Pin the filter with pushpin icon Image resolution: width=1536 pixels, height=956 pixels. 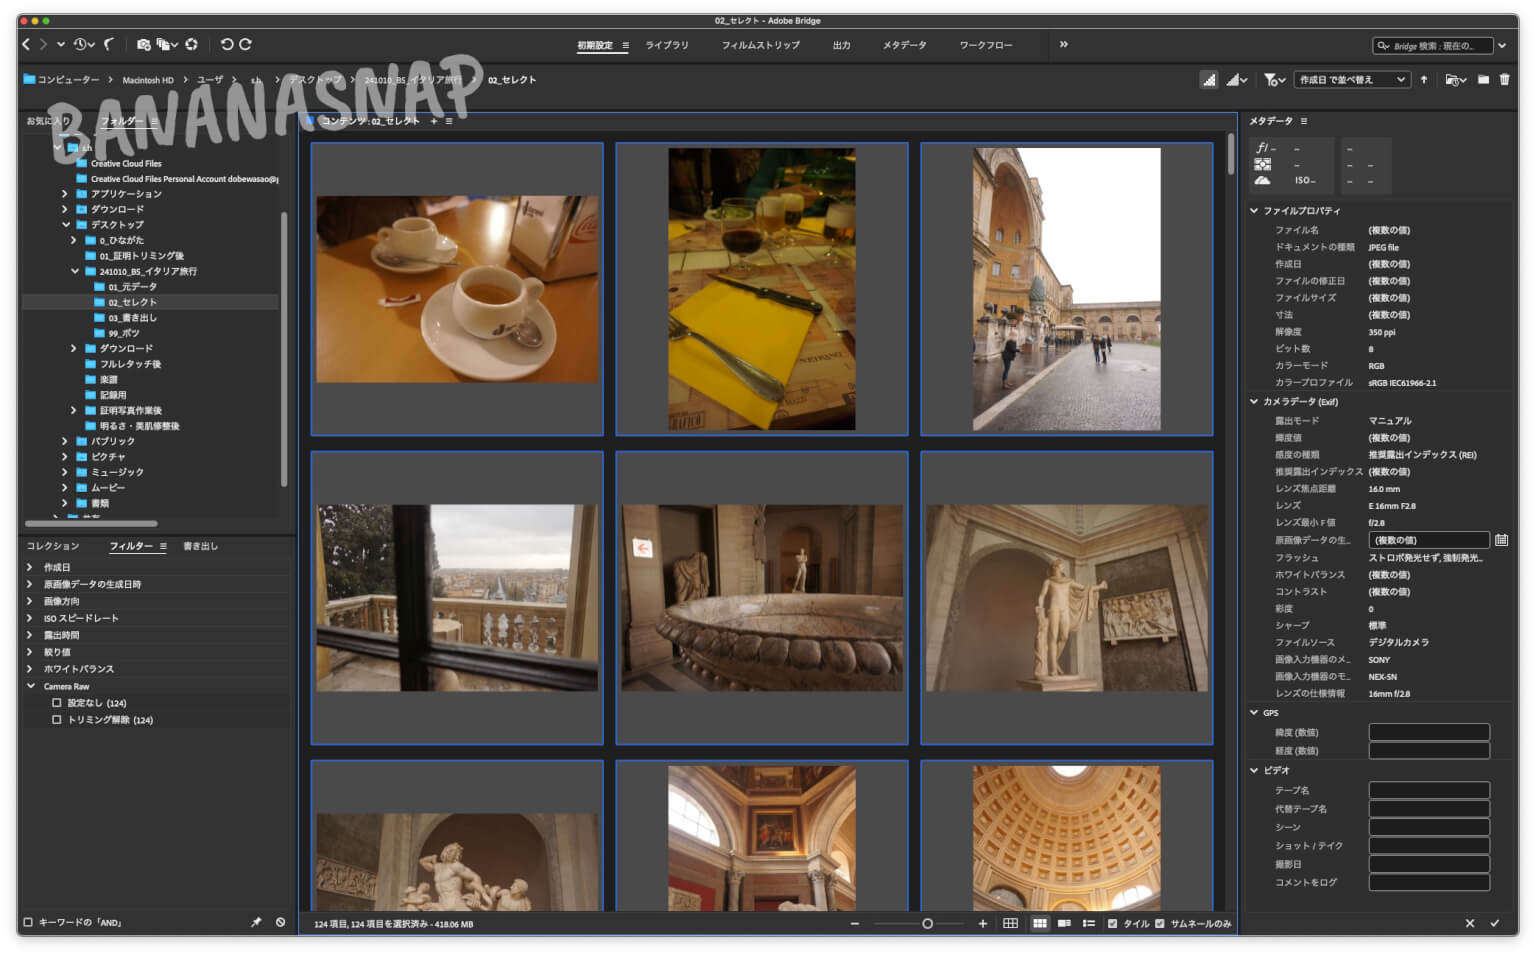[256, 923]
